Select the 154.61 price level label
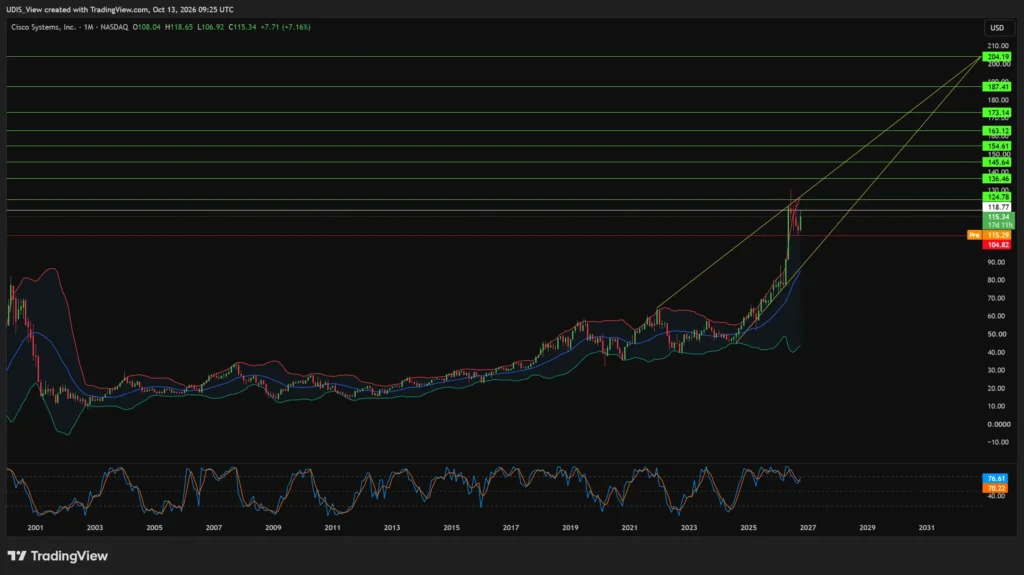Screen dimensions: 1024x575 (997, 146)
